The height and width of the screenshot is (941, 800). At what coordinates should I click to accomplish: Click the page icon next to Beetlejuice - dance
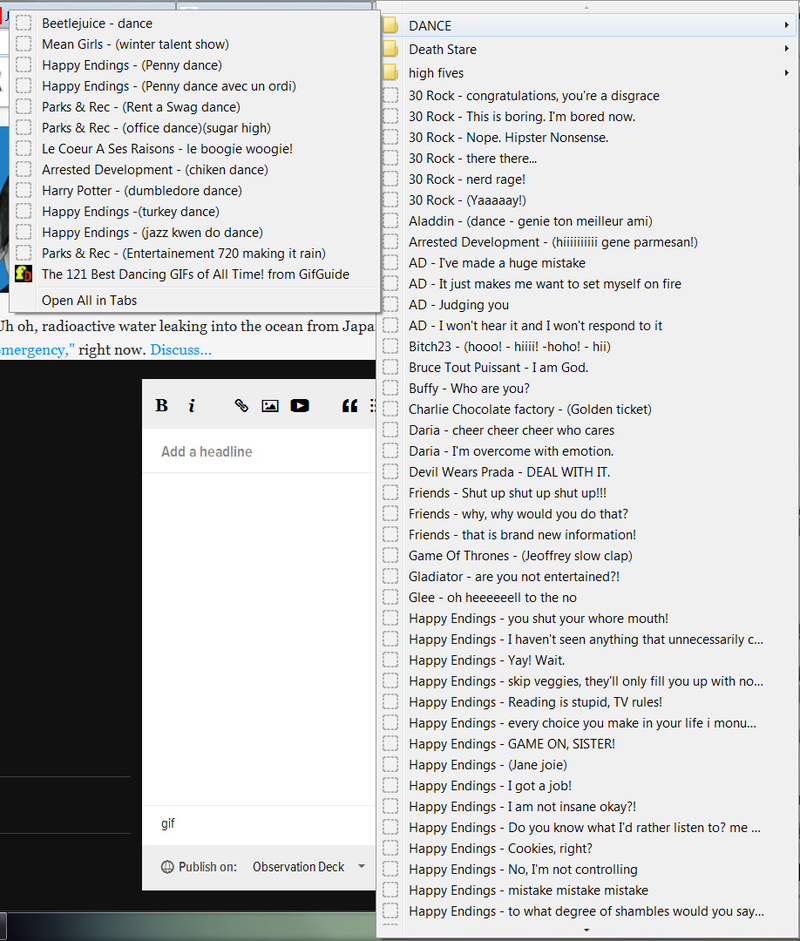tap(23, 23)
